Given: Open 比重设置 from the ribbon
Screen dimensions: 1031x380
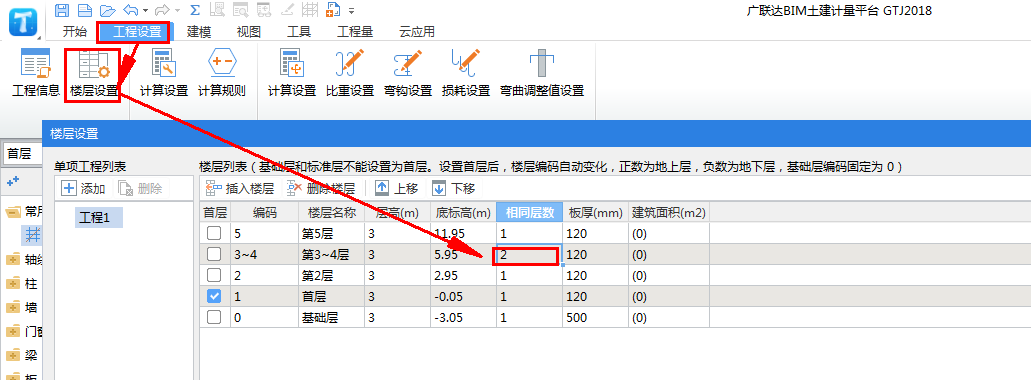Looking at the screenshot, I should click(x=350, y=74).
